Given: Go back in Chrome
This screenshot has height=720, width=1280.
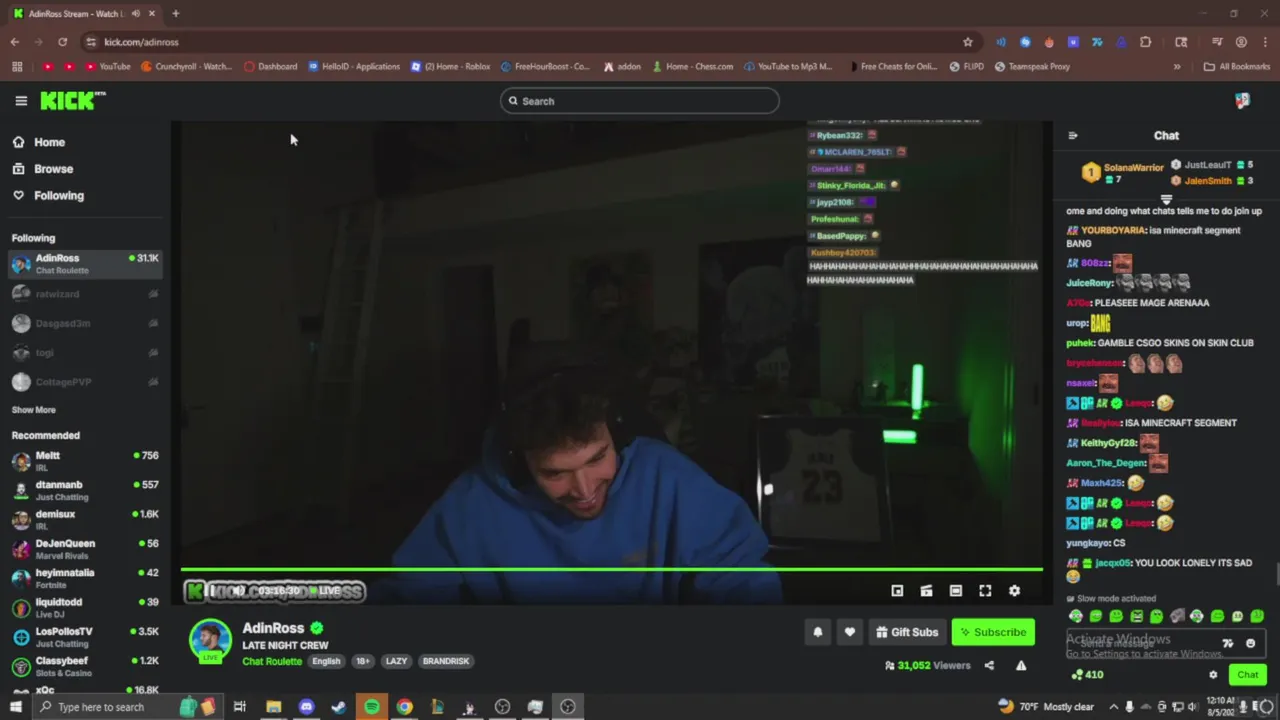Looking at the screenshot, I should coord(15,42).
